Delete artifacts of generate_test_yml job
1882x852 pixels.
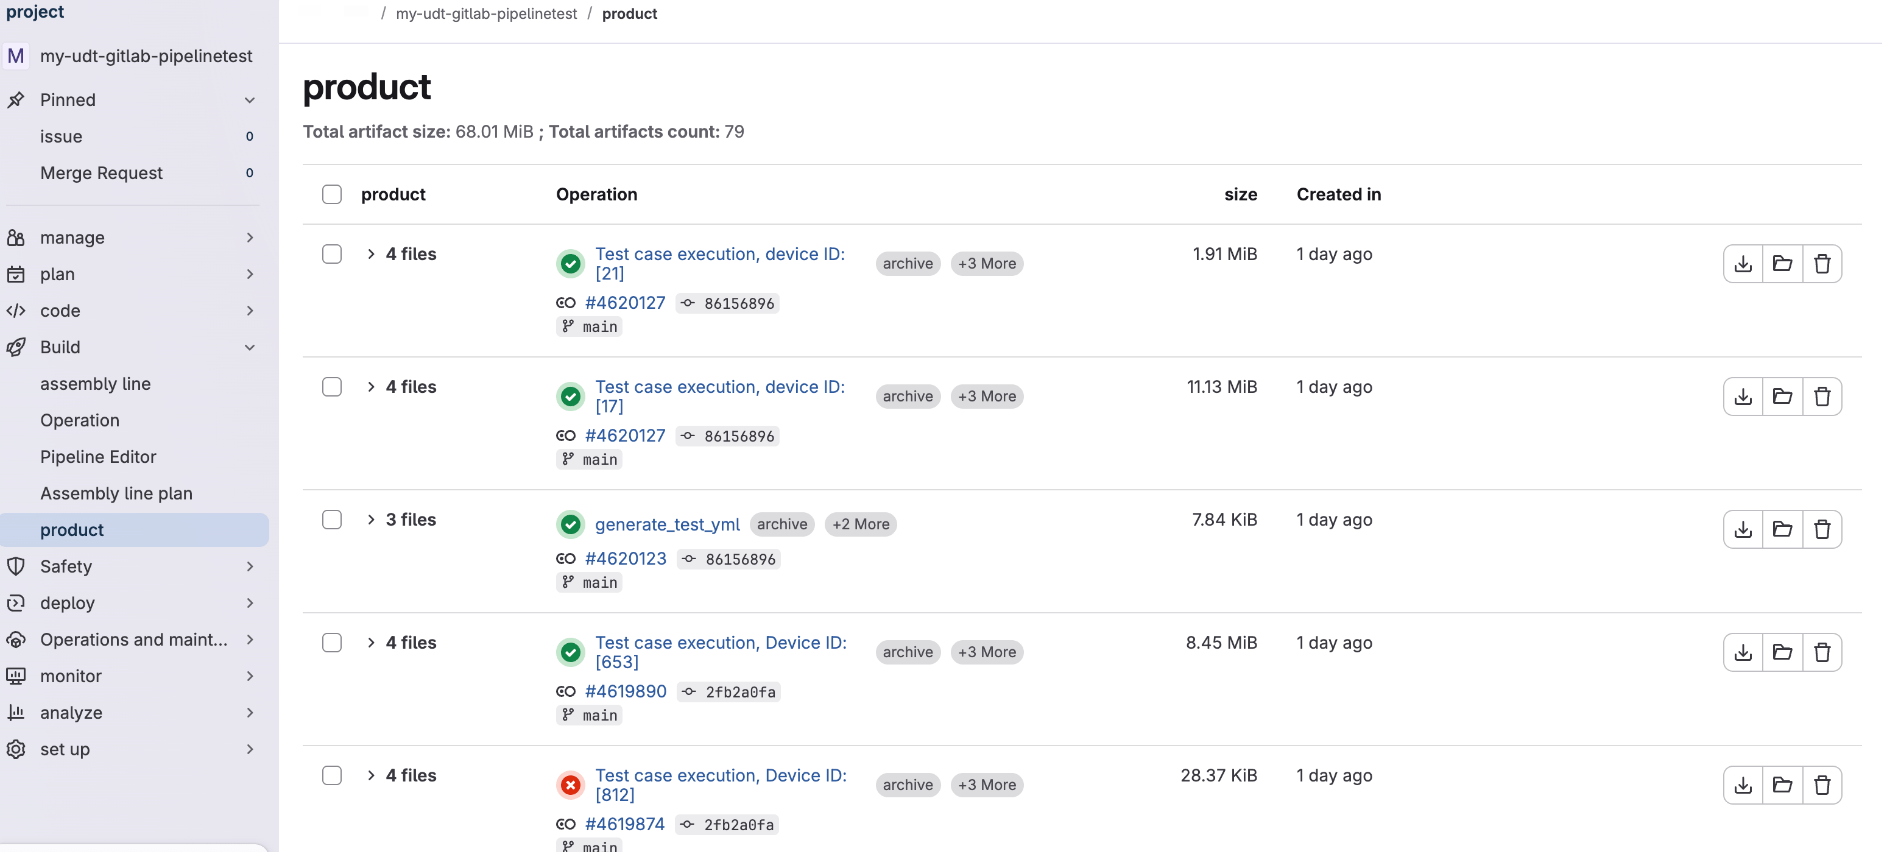[x=1822, y=530]
